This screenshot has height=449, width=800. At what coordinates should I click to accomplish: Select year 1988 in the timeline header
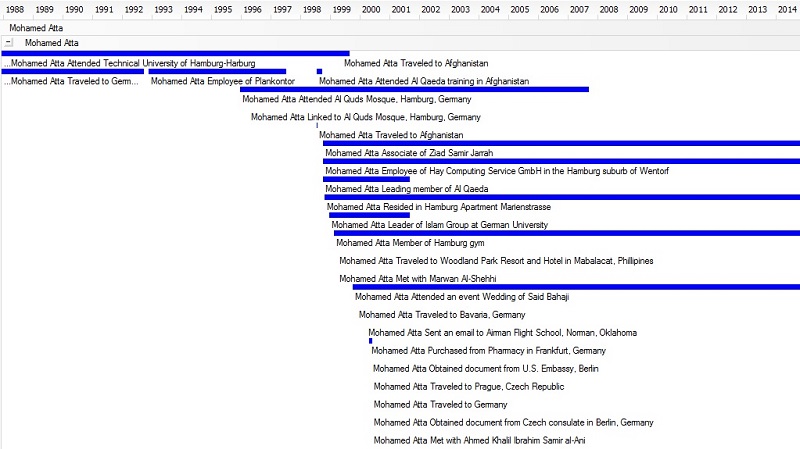15,9
